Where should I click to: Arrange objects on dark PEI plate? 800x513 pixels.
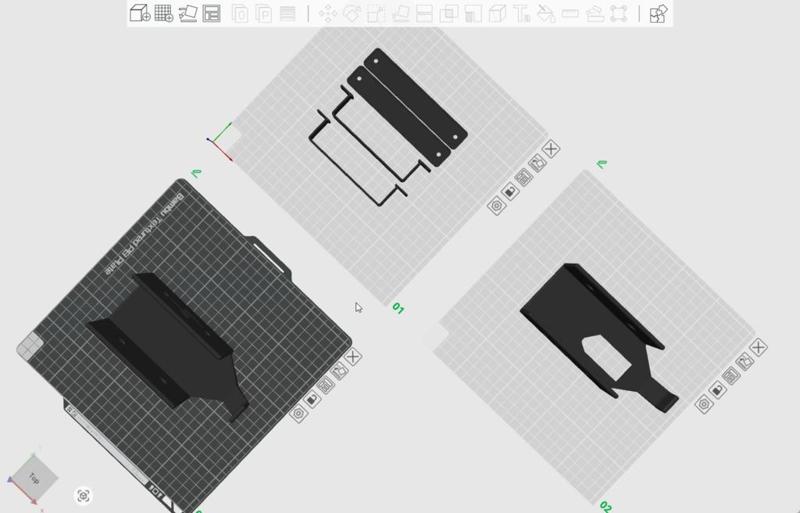pos(326,385)
